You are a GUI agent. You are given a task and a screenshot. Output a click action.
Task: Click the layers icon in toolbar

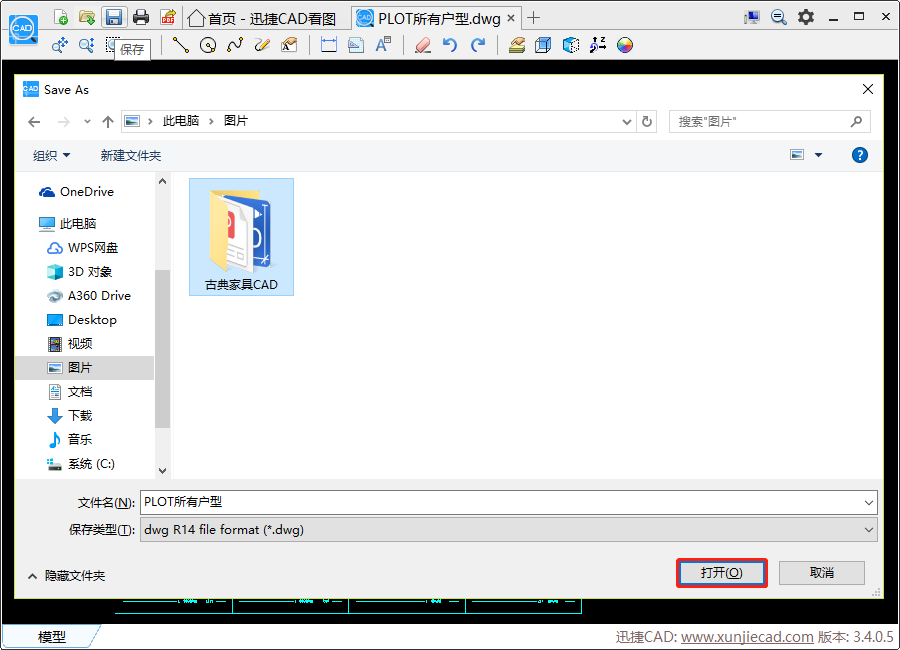click(x=517, y=45)
